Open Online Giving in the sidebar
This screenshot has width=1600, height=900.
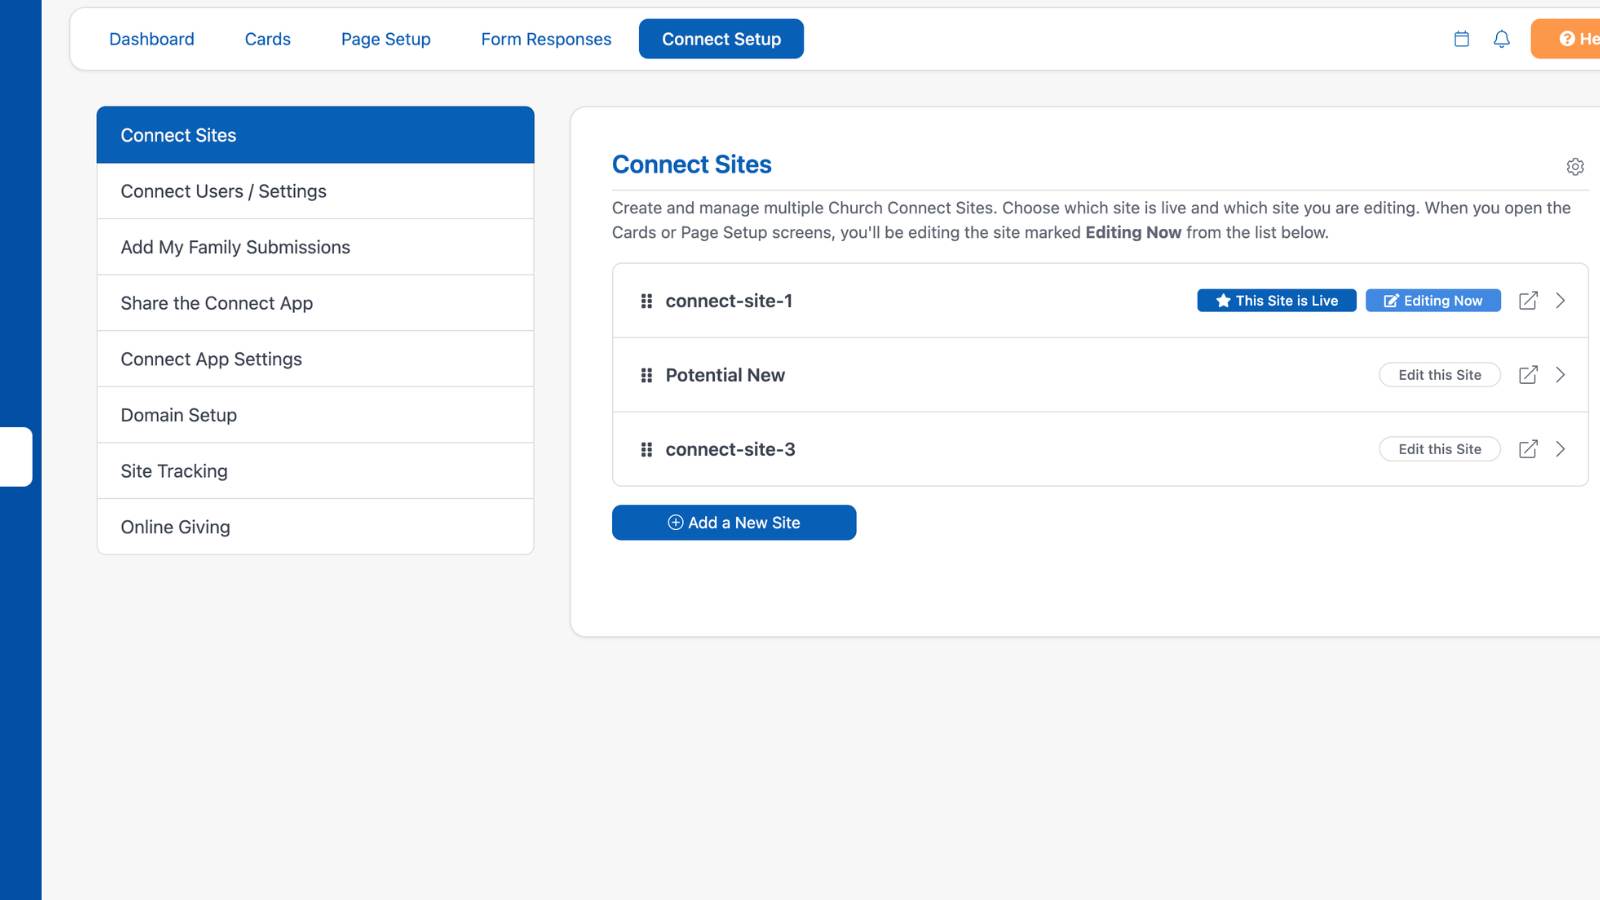click(315, 527)
